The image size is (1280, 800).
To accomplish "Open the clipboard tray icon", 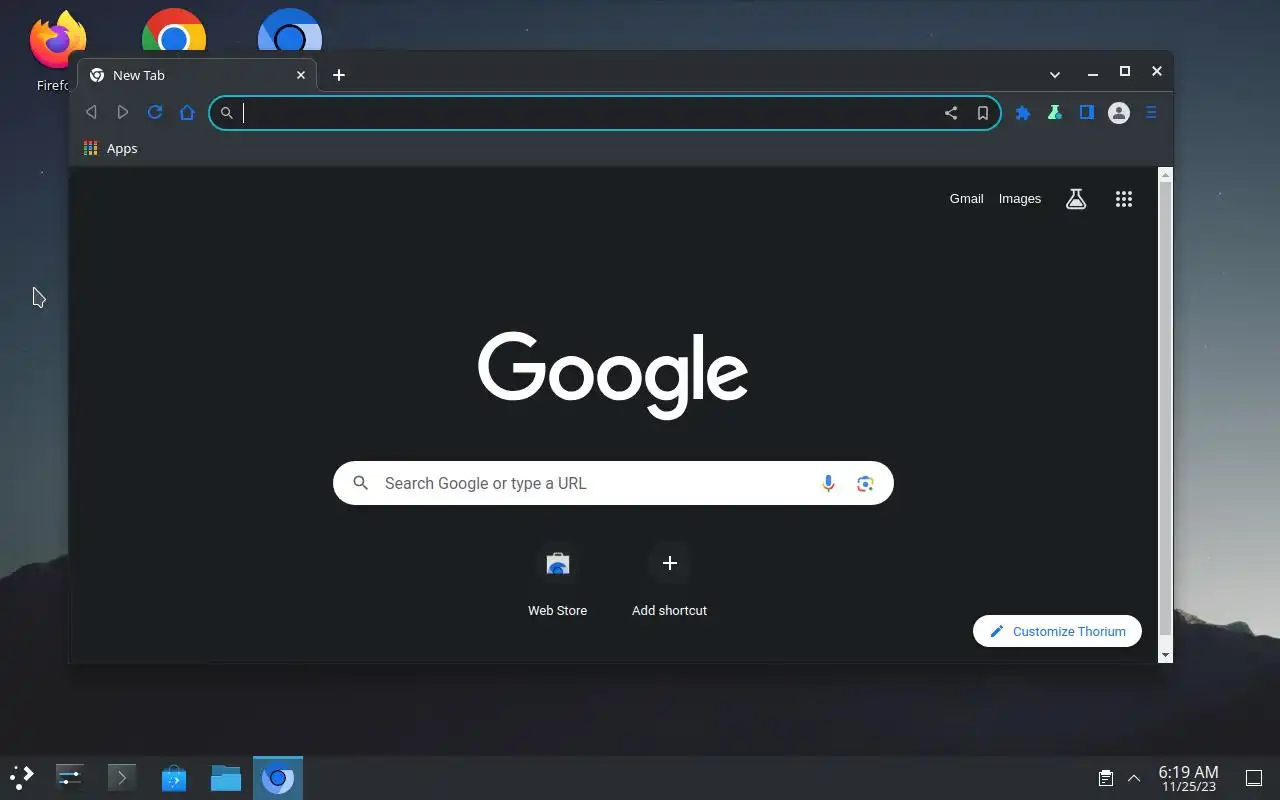I will pos(1106,778).
